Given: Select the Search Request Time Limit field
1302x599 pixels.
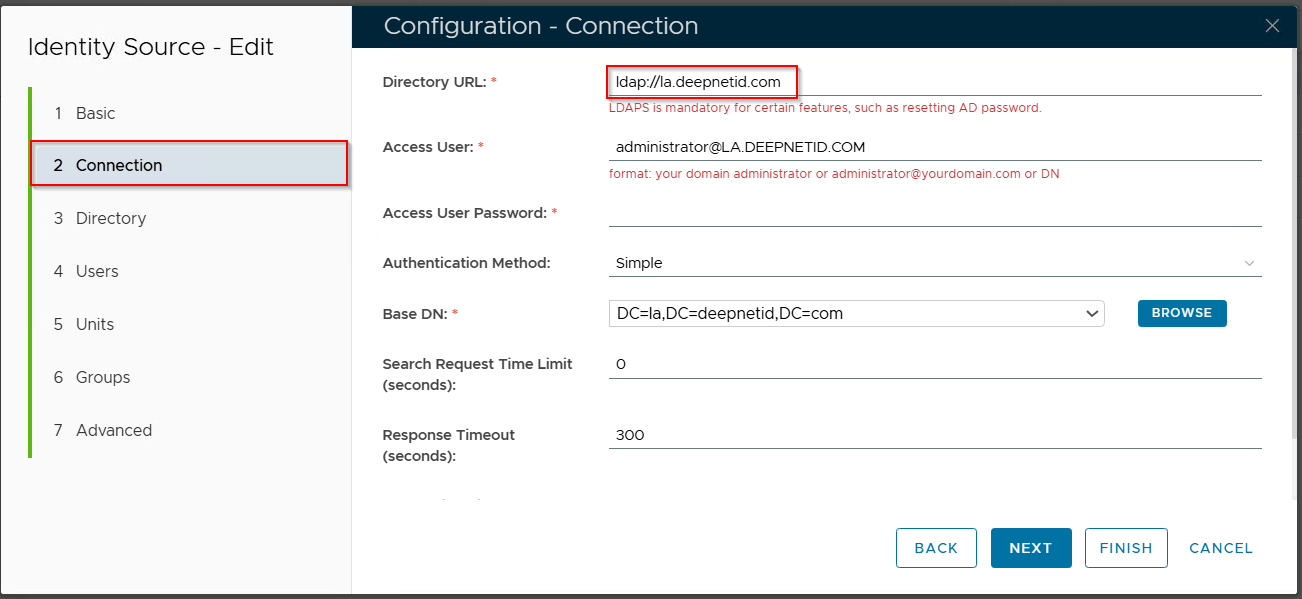Looking at the screenshot, I should coord(934,364).
